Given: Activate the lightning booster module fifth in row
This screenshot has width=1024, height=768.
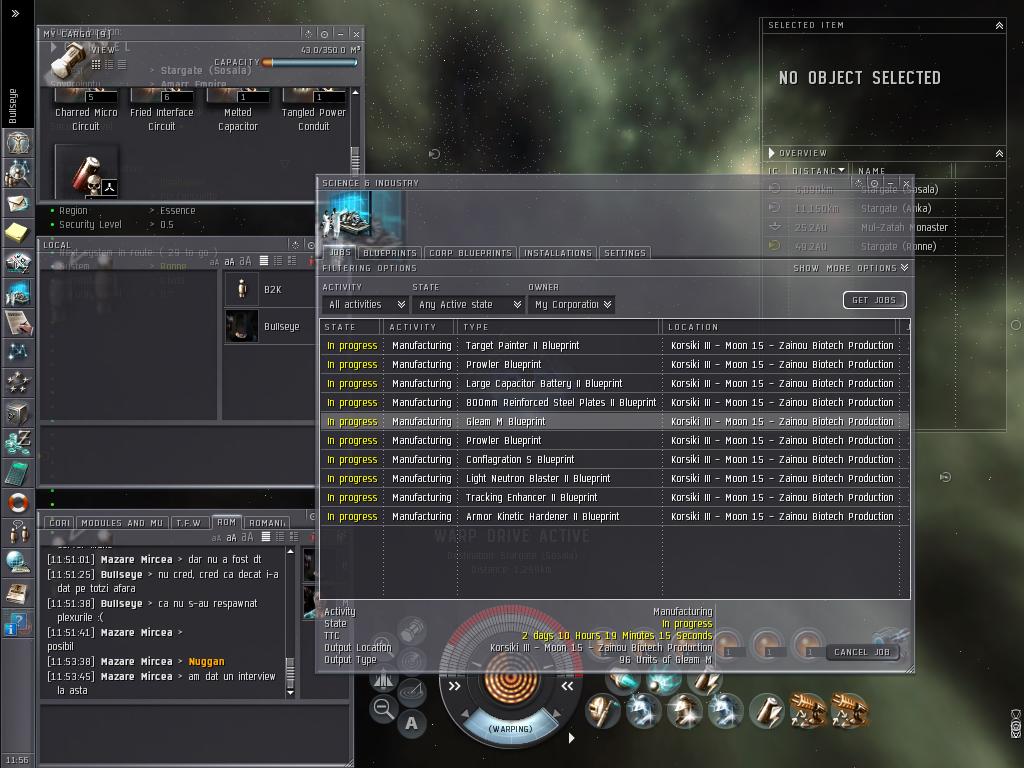Looking at the screenshot, I should pyautogui.click(x=766, y=711).
